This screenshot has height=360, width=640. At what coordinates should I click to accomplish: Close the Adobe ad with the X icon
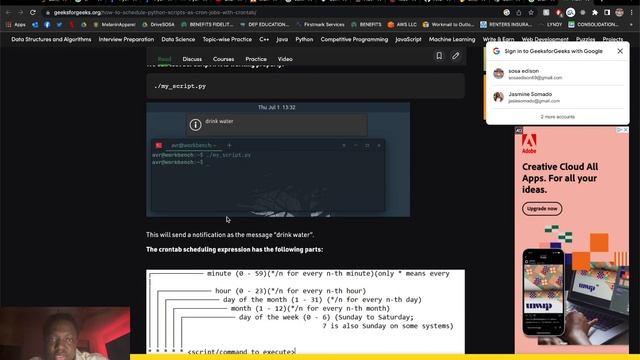pyautogui.click(x=626, y=130)
